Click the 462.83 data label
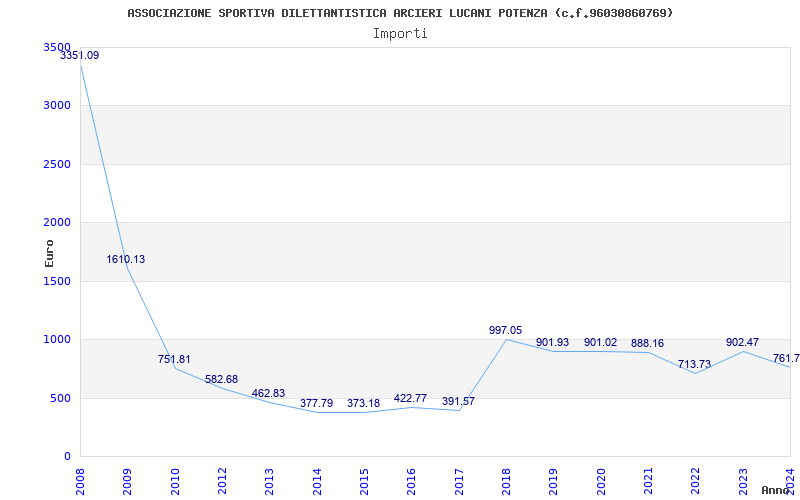 (x=268, y=393)
